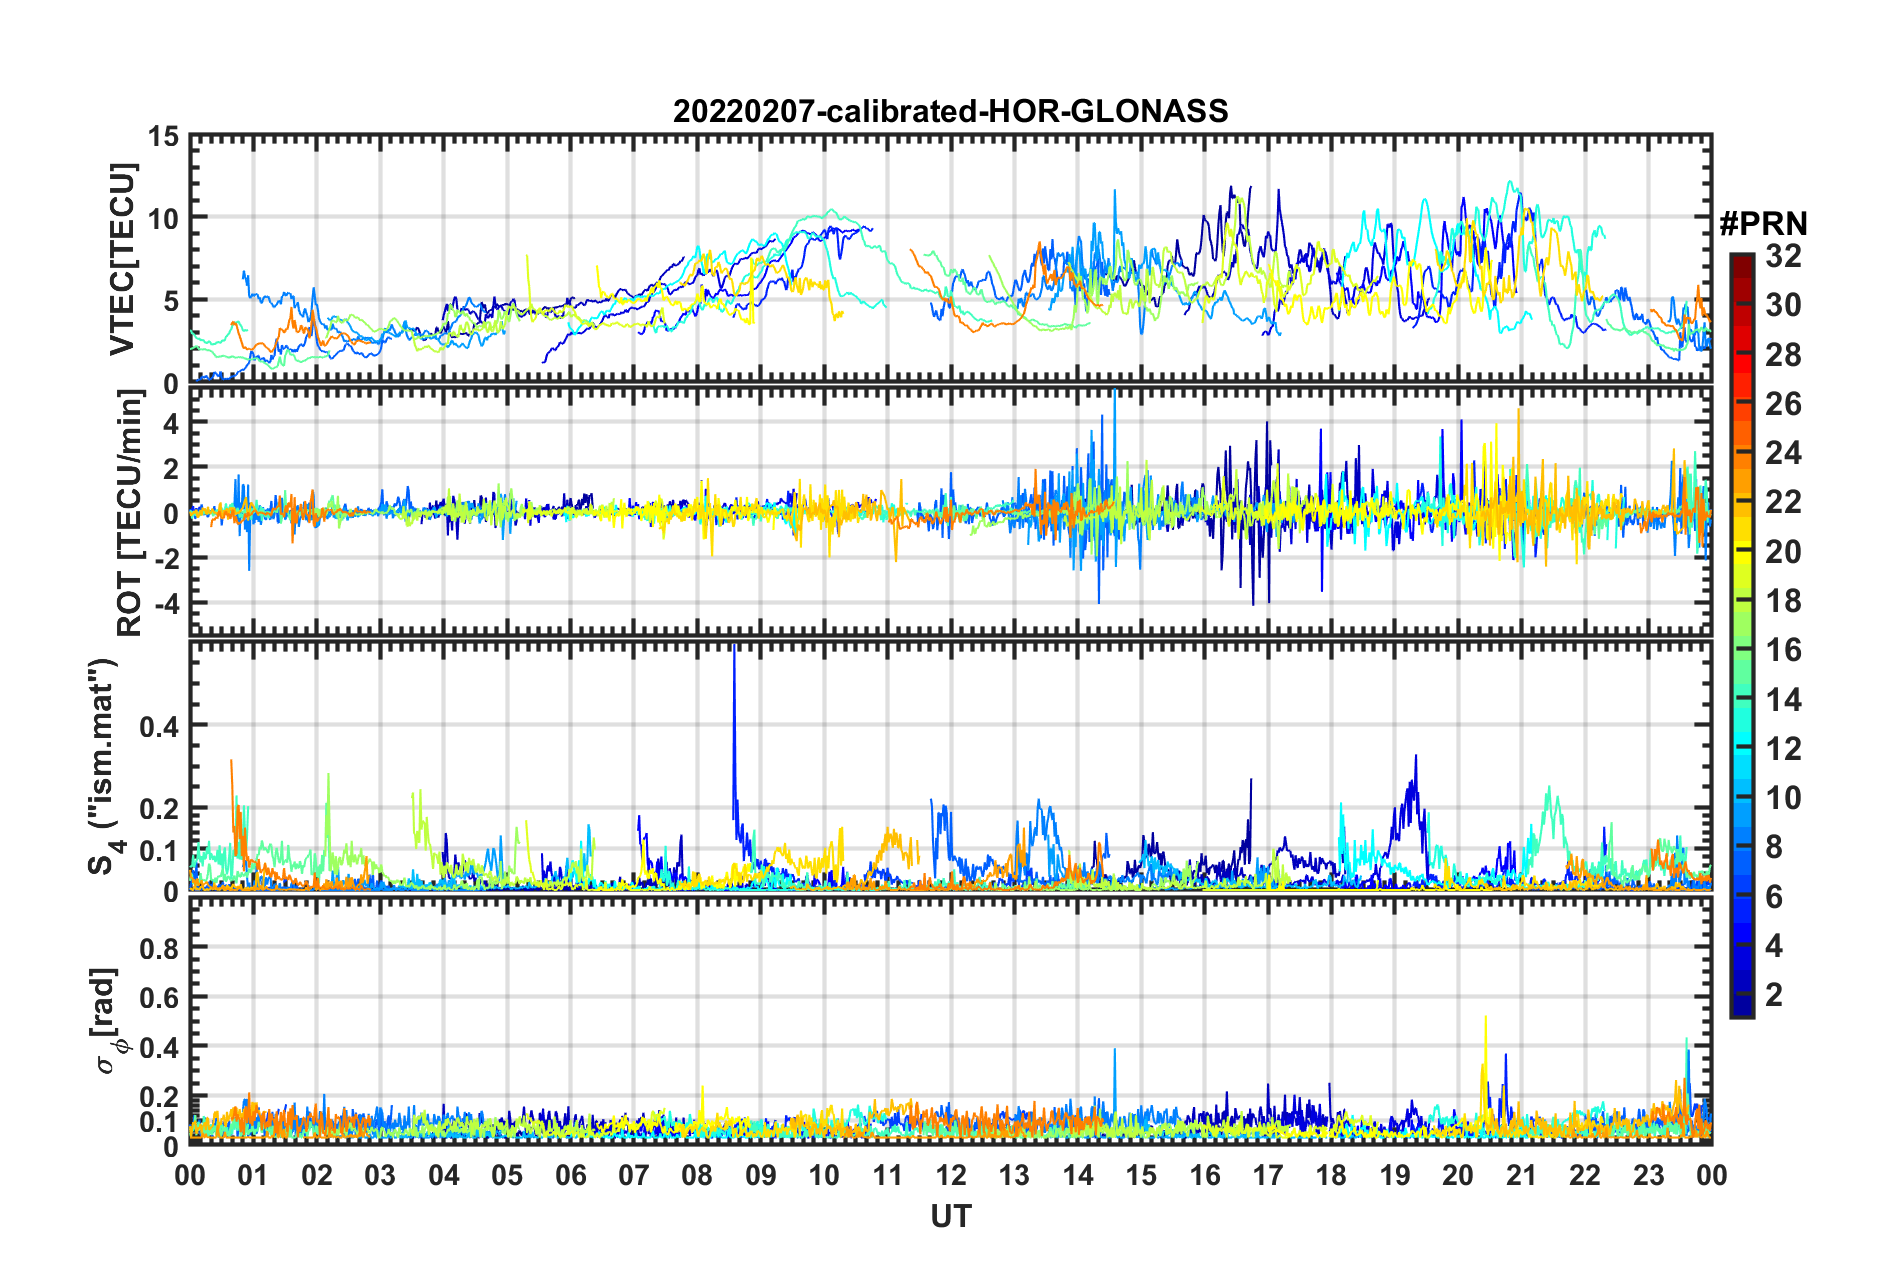Select the 0.2 tick label on the S4 axis
1902x1272 pixels.
pyautogui.click(x=159, y=808)
